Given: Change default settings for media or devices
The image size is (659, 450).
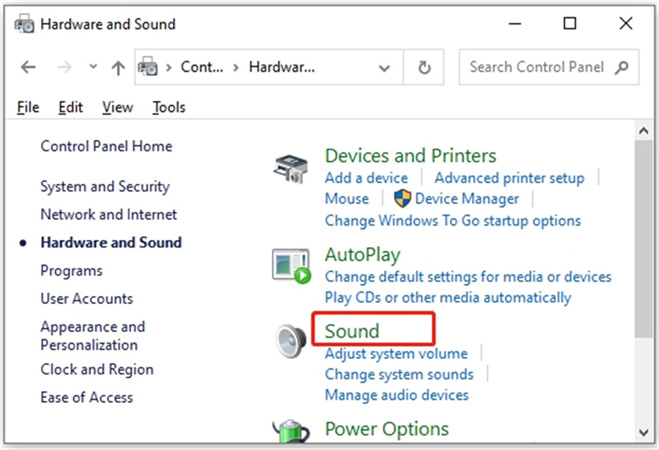Looking at the screenshot, I should 468,277.
